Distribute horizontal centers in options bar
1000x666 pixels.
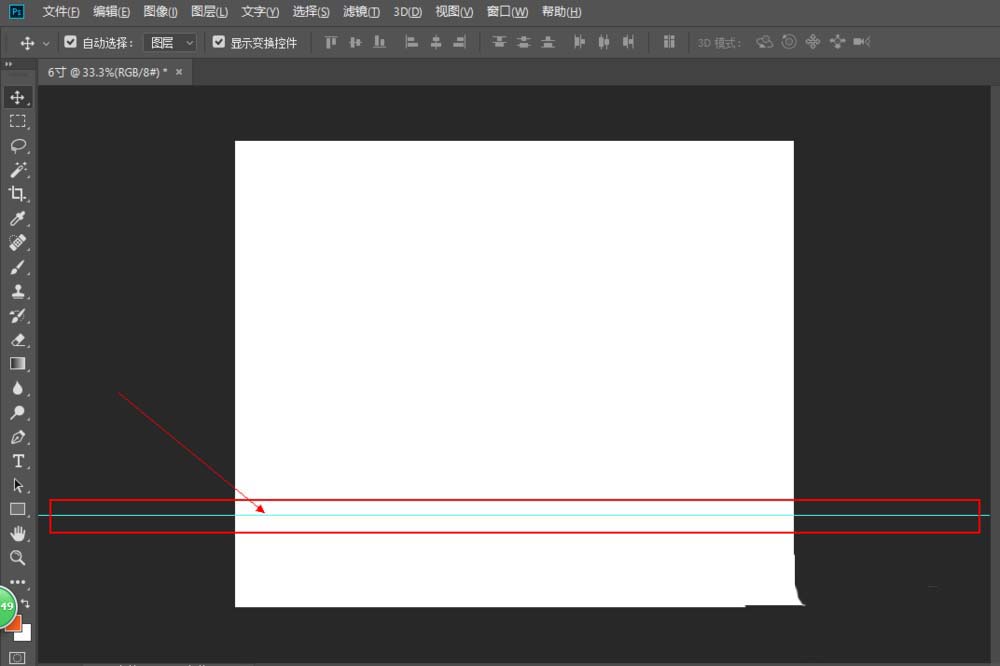[603, 42]
